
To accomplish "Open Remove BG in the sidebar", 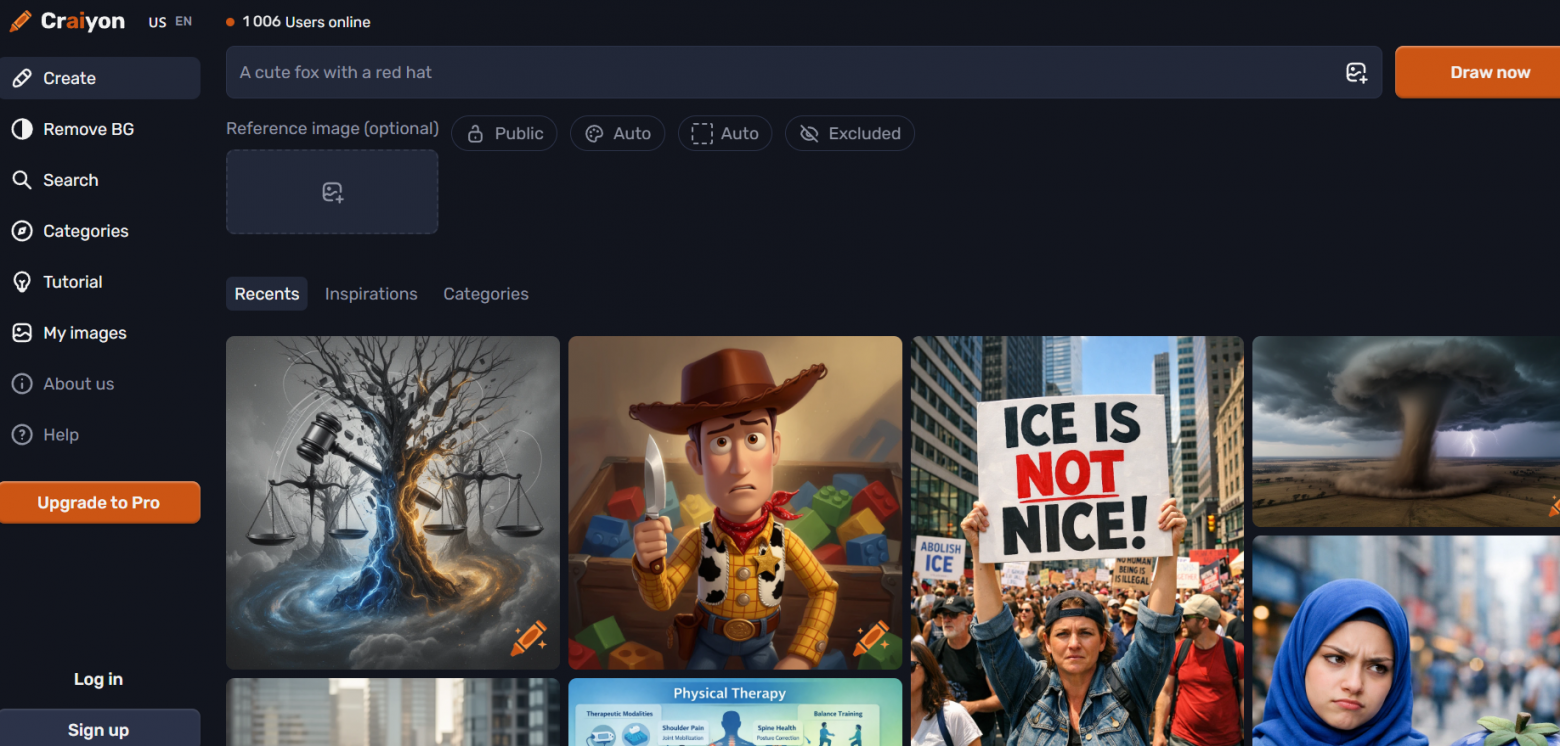I will point(100,129).
